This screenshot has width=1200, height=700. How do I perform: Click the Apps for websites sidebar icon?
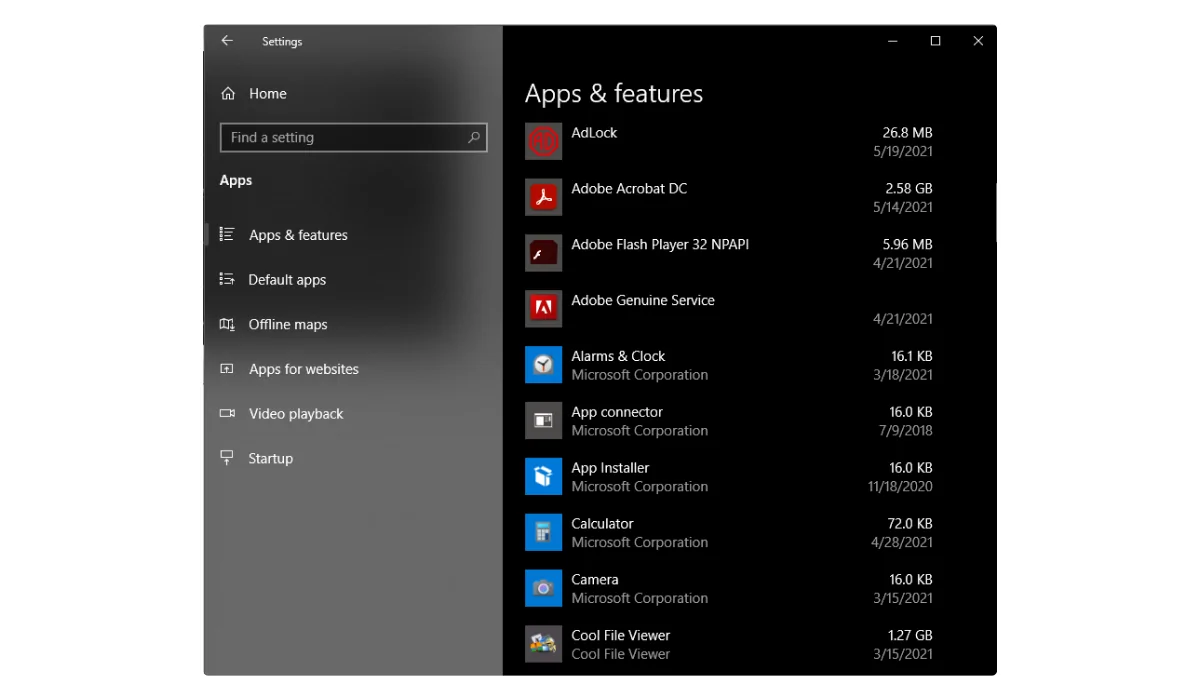point(227,369)
